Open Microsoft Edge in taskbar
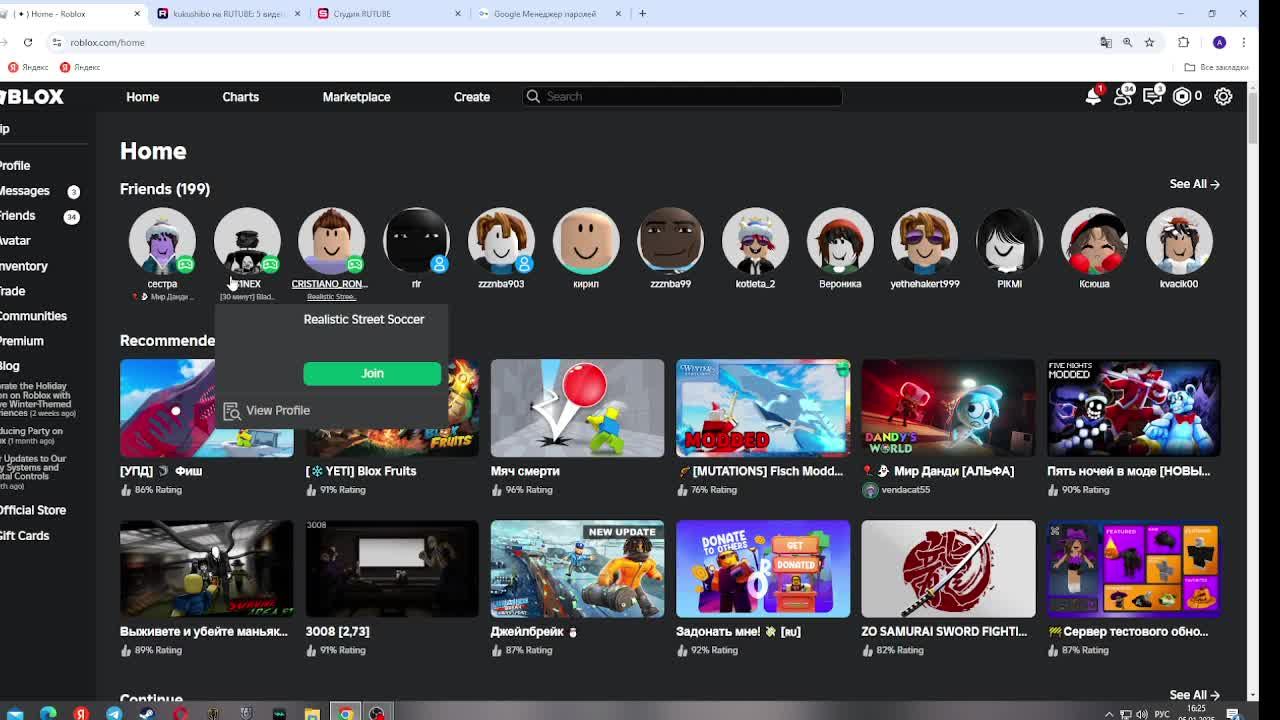Image resolution: width=1280 pixels, height=720 pixels. [48, 713]
